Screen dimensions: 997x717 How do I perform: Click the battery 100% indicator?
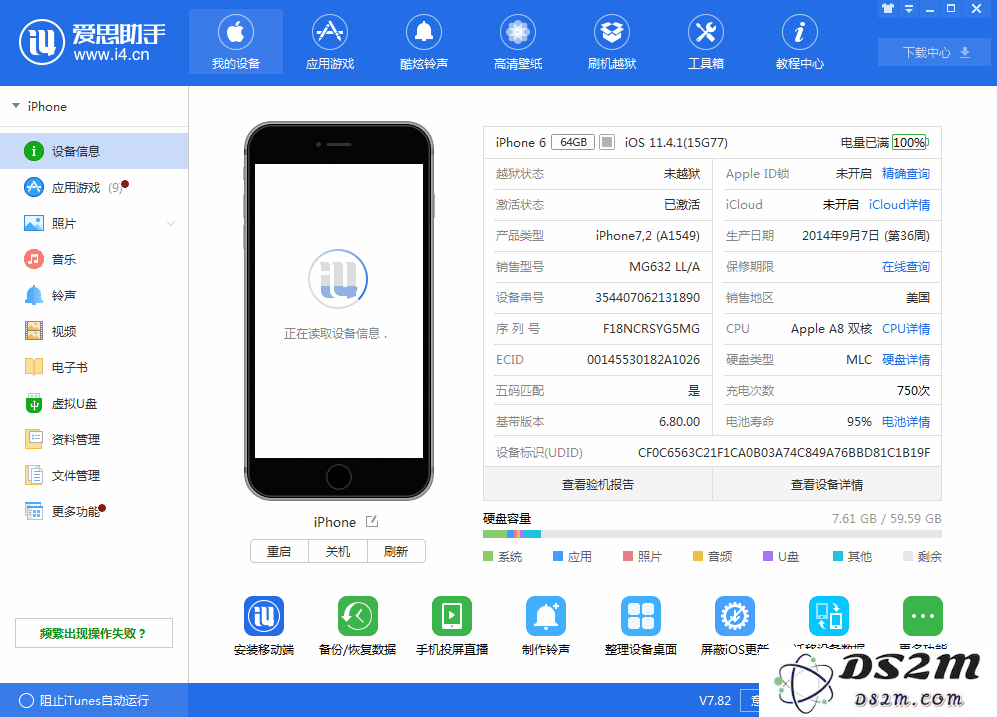pyautogui.click(x=910, y=142)
